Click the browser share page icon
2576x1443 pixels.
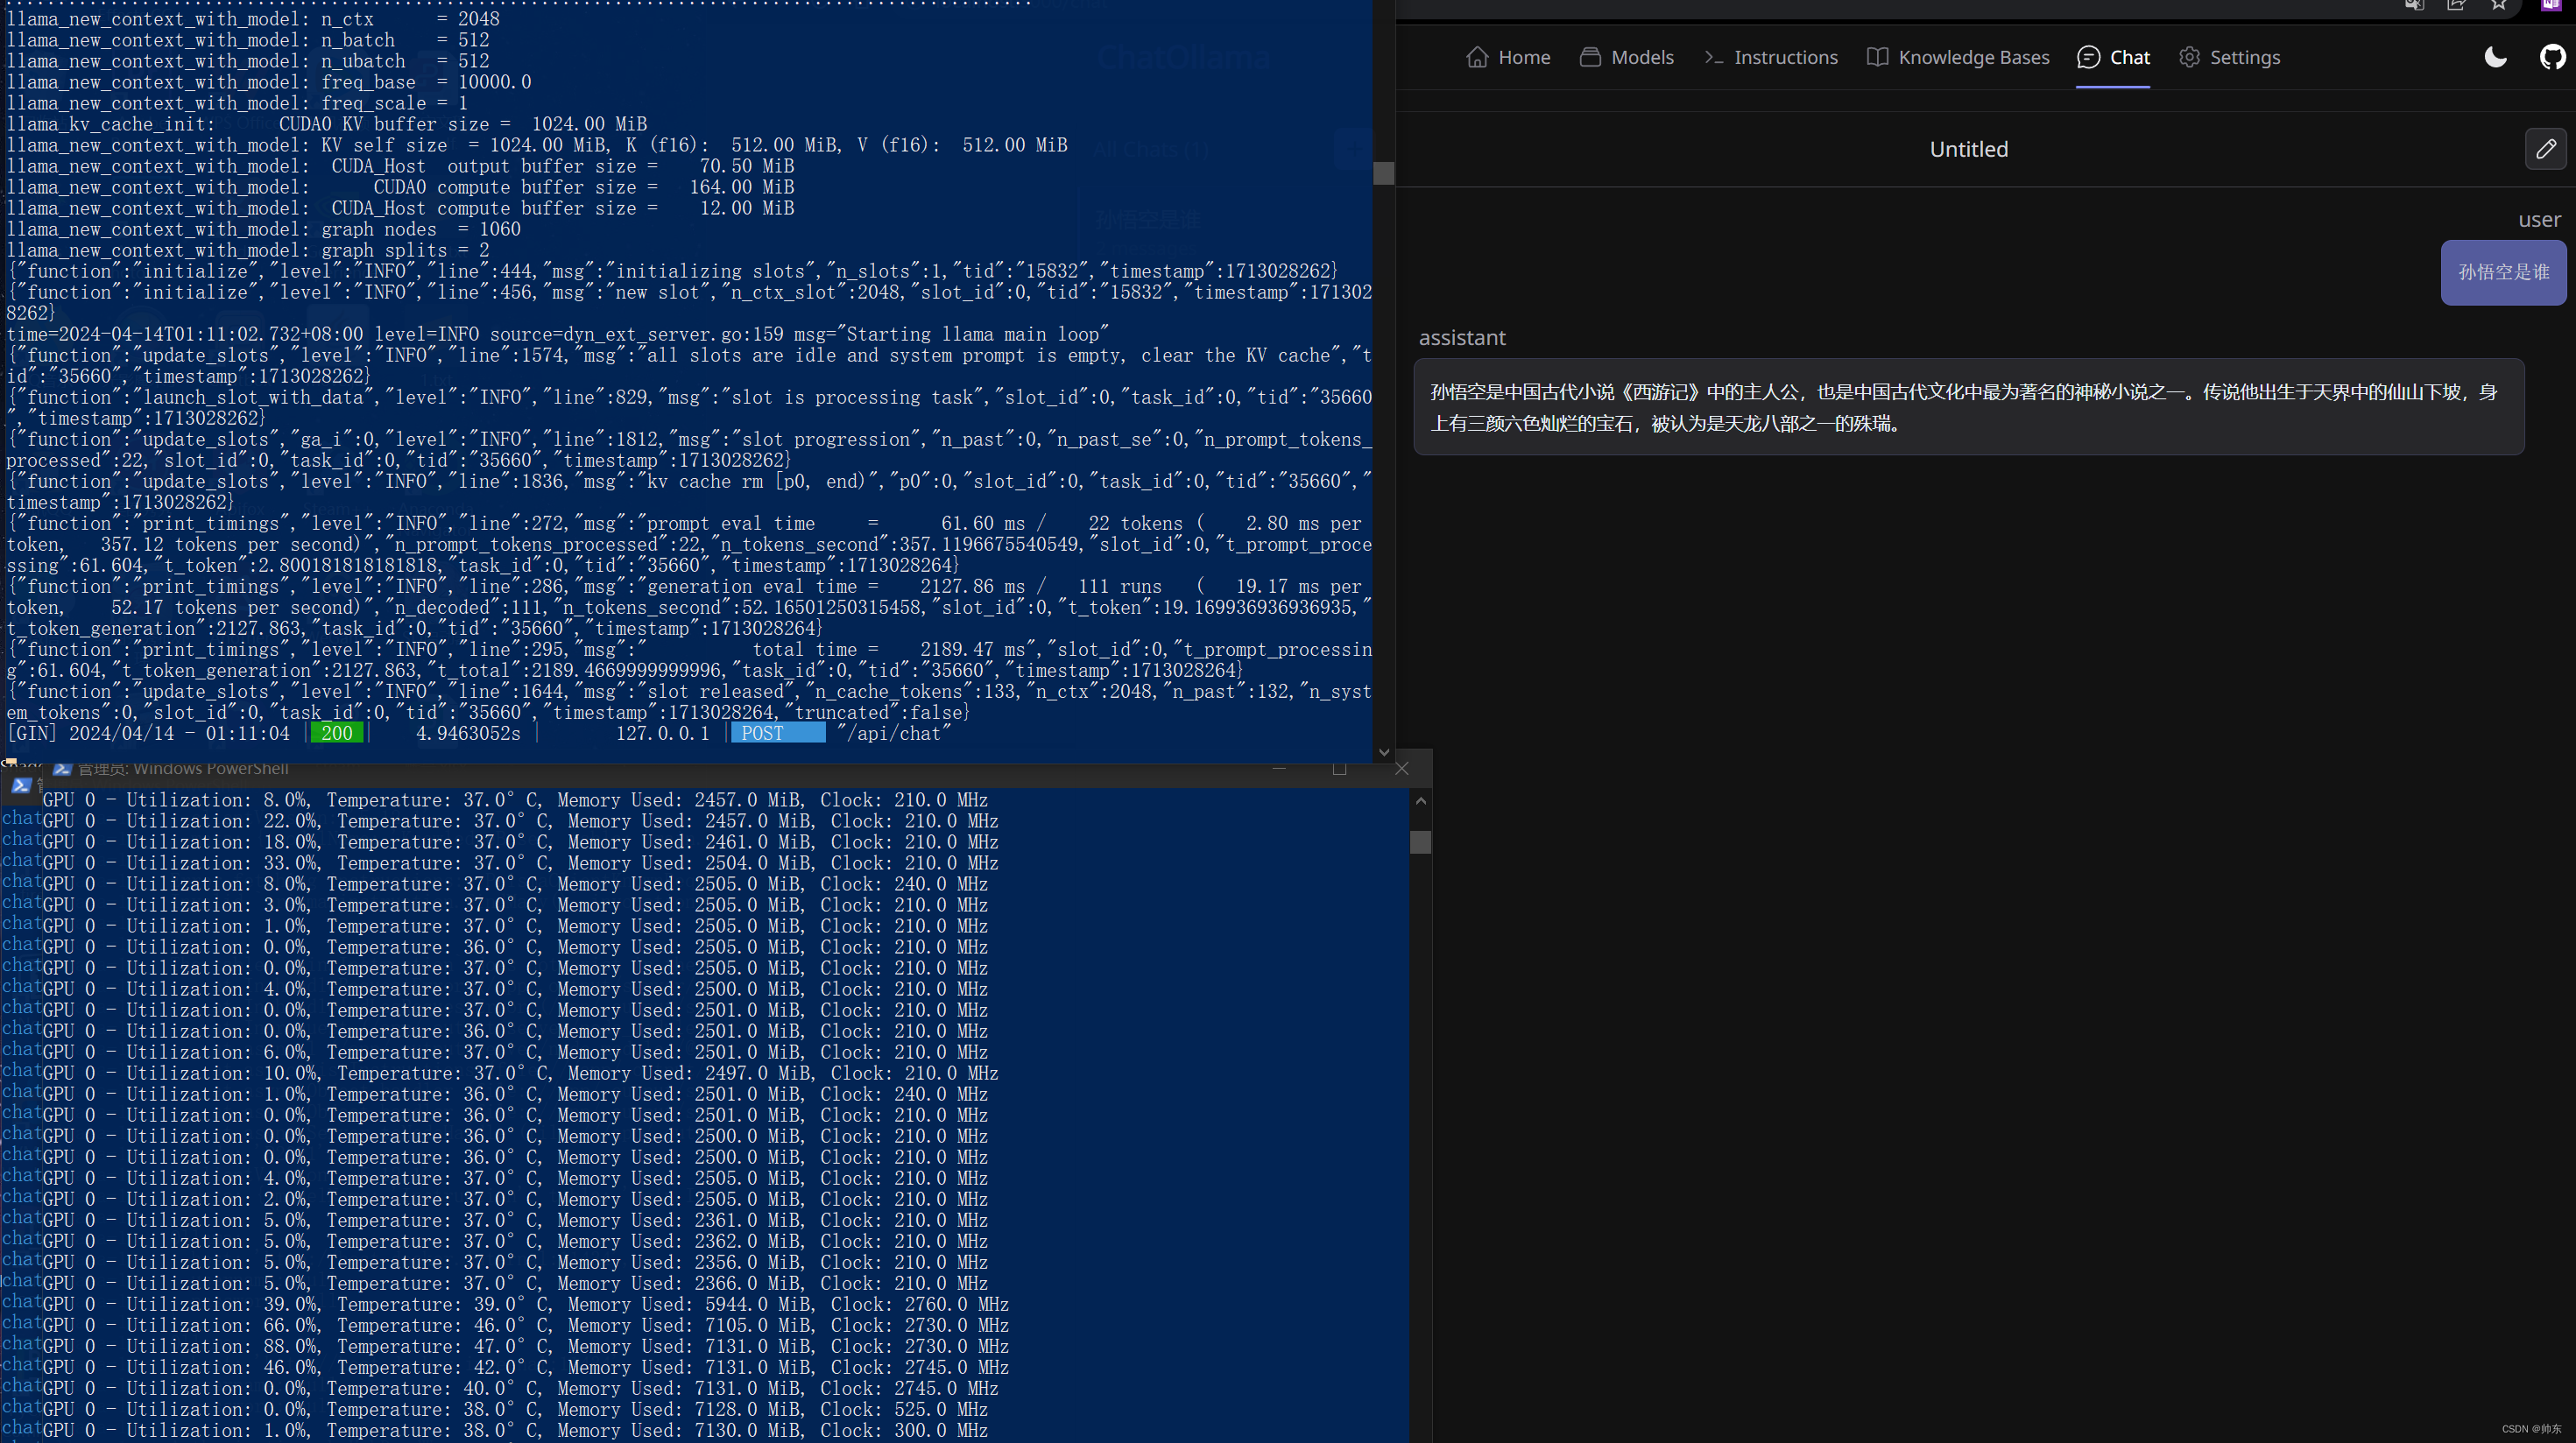[2456, 5]
